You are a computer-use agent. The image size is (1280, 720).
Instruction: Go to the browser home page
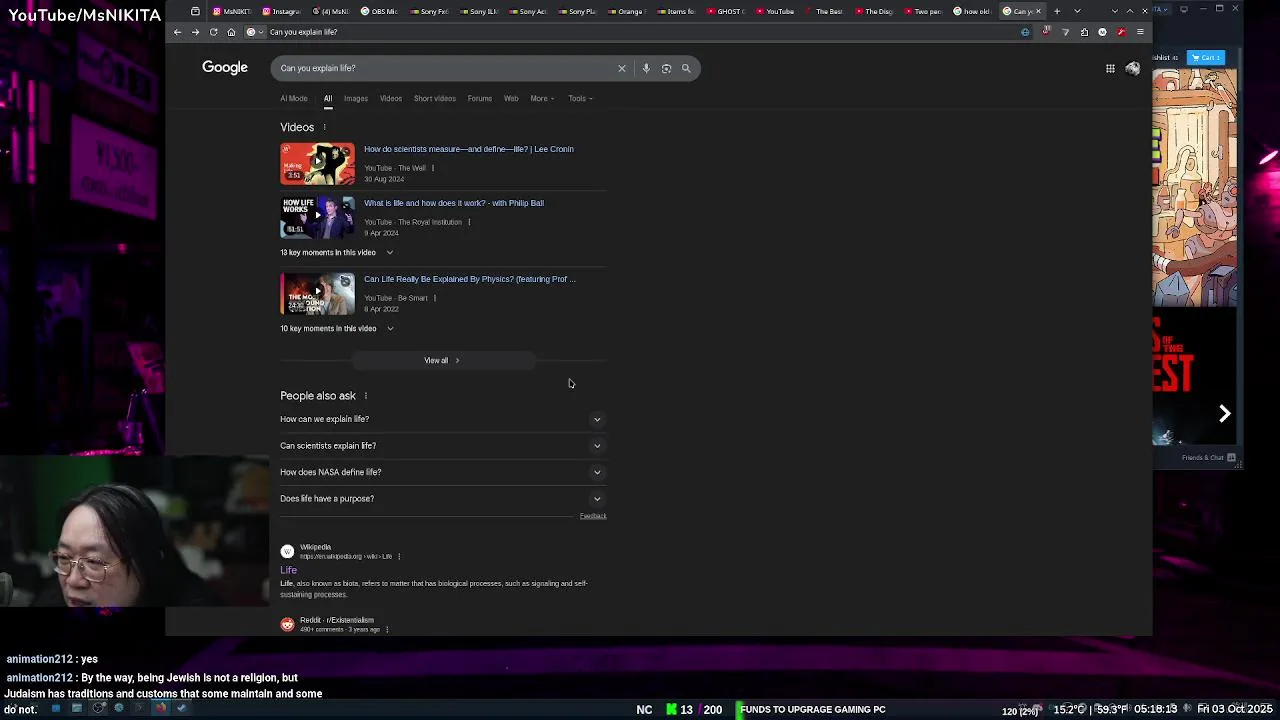pyautogui.click(x=231, y=32)
